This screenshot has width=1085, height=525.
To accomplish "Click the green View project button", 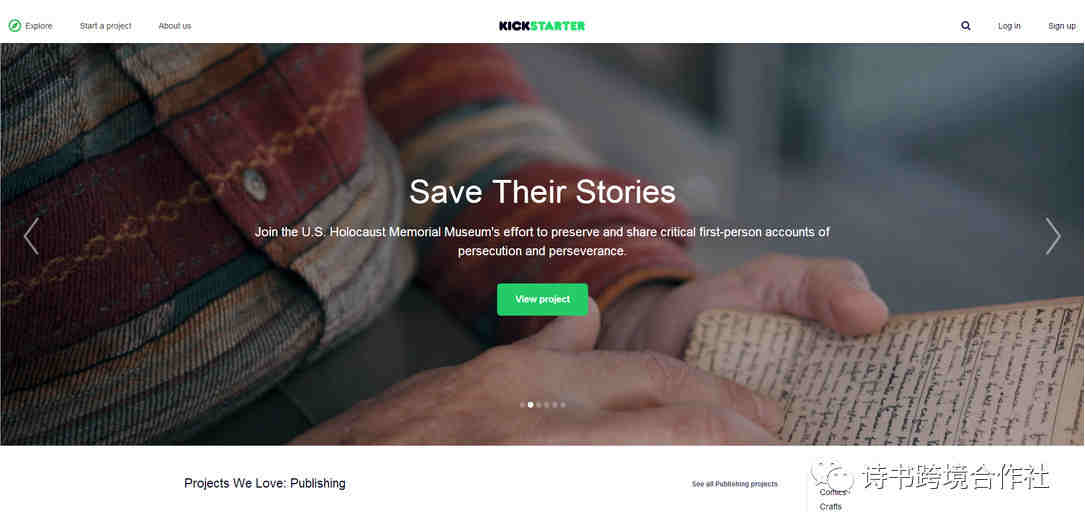I will click(542, 300).
